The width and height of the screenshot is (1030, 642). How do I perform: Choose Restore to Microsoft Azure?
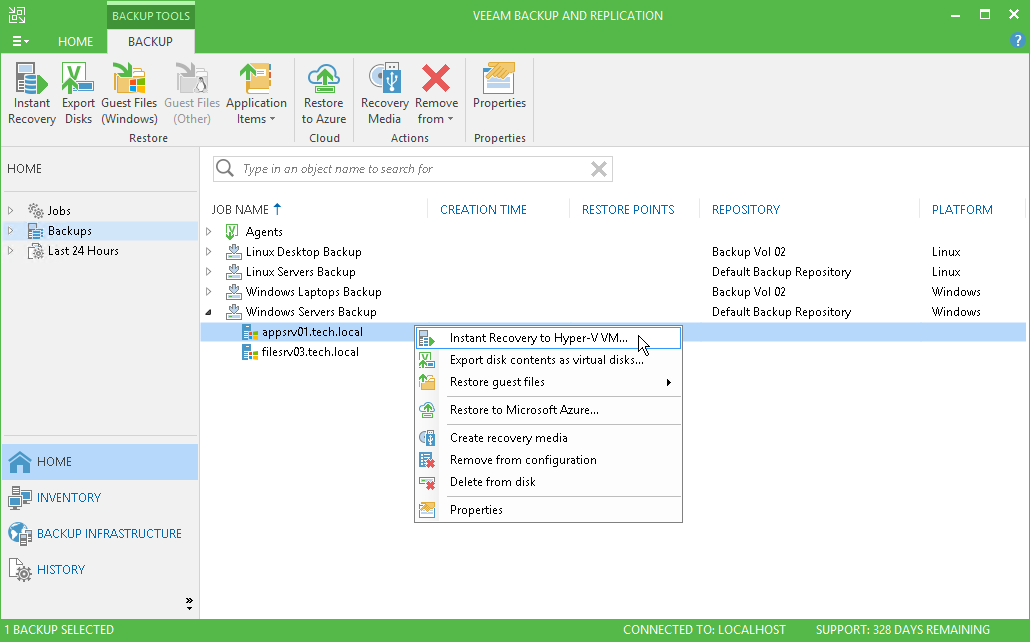click(549, 410)
